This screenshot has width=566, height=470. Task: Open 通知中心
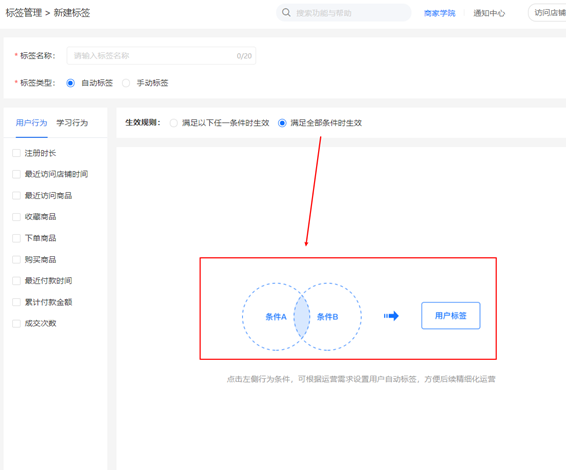[x=489, y=13]
